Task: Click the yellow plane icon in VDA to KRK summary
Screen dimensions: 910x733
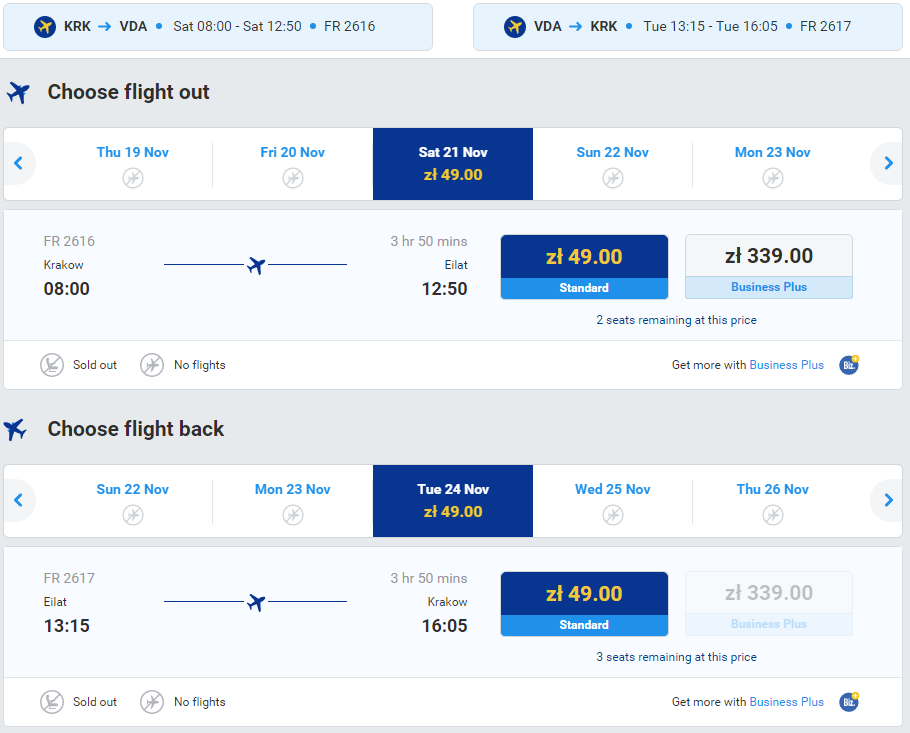Action: (x=515, y=26)
